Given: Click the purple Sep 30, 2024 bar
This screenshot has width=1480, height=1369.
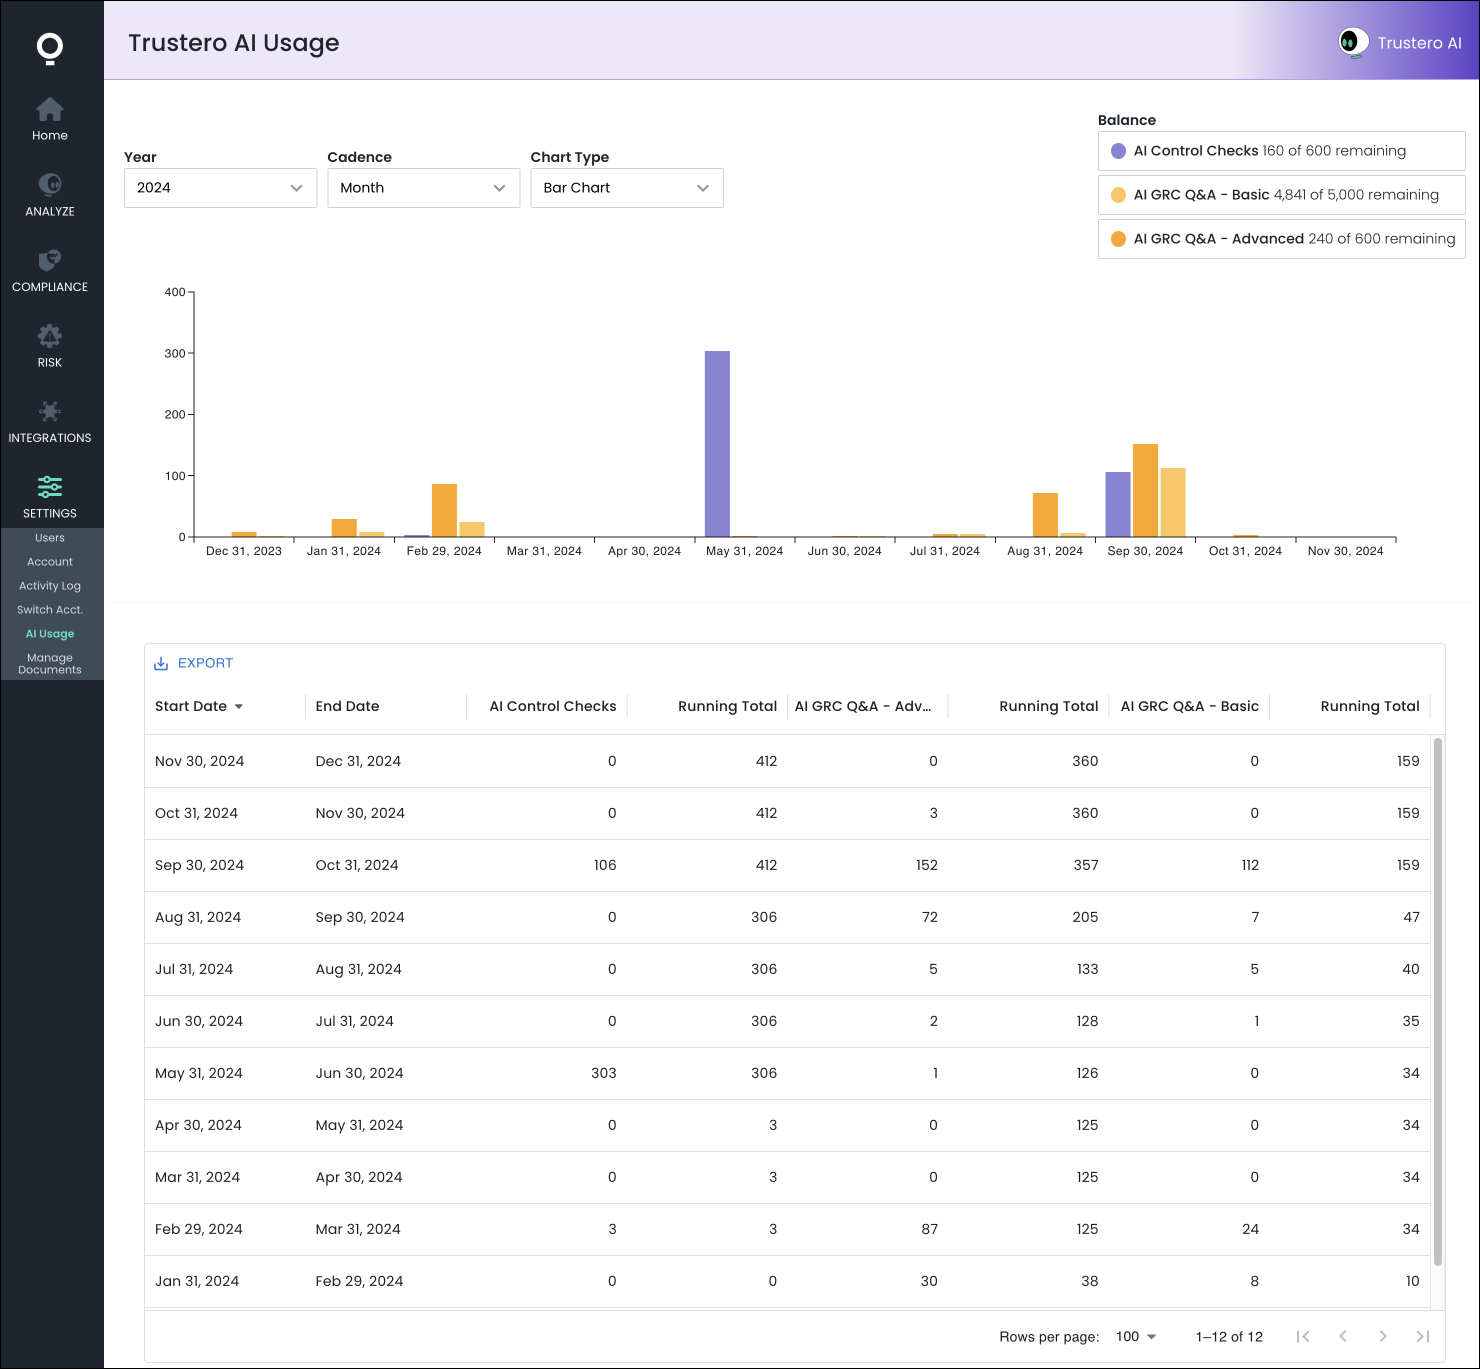Looking at the screenshot, I should pyautogui.click(x=1117, y=504).
